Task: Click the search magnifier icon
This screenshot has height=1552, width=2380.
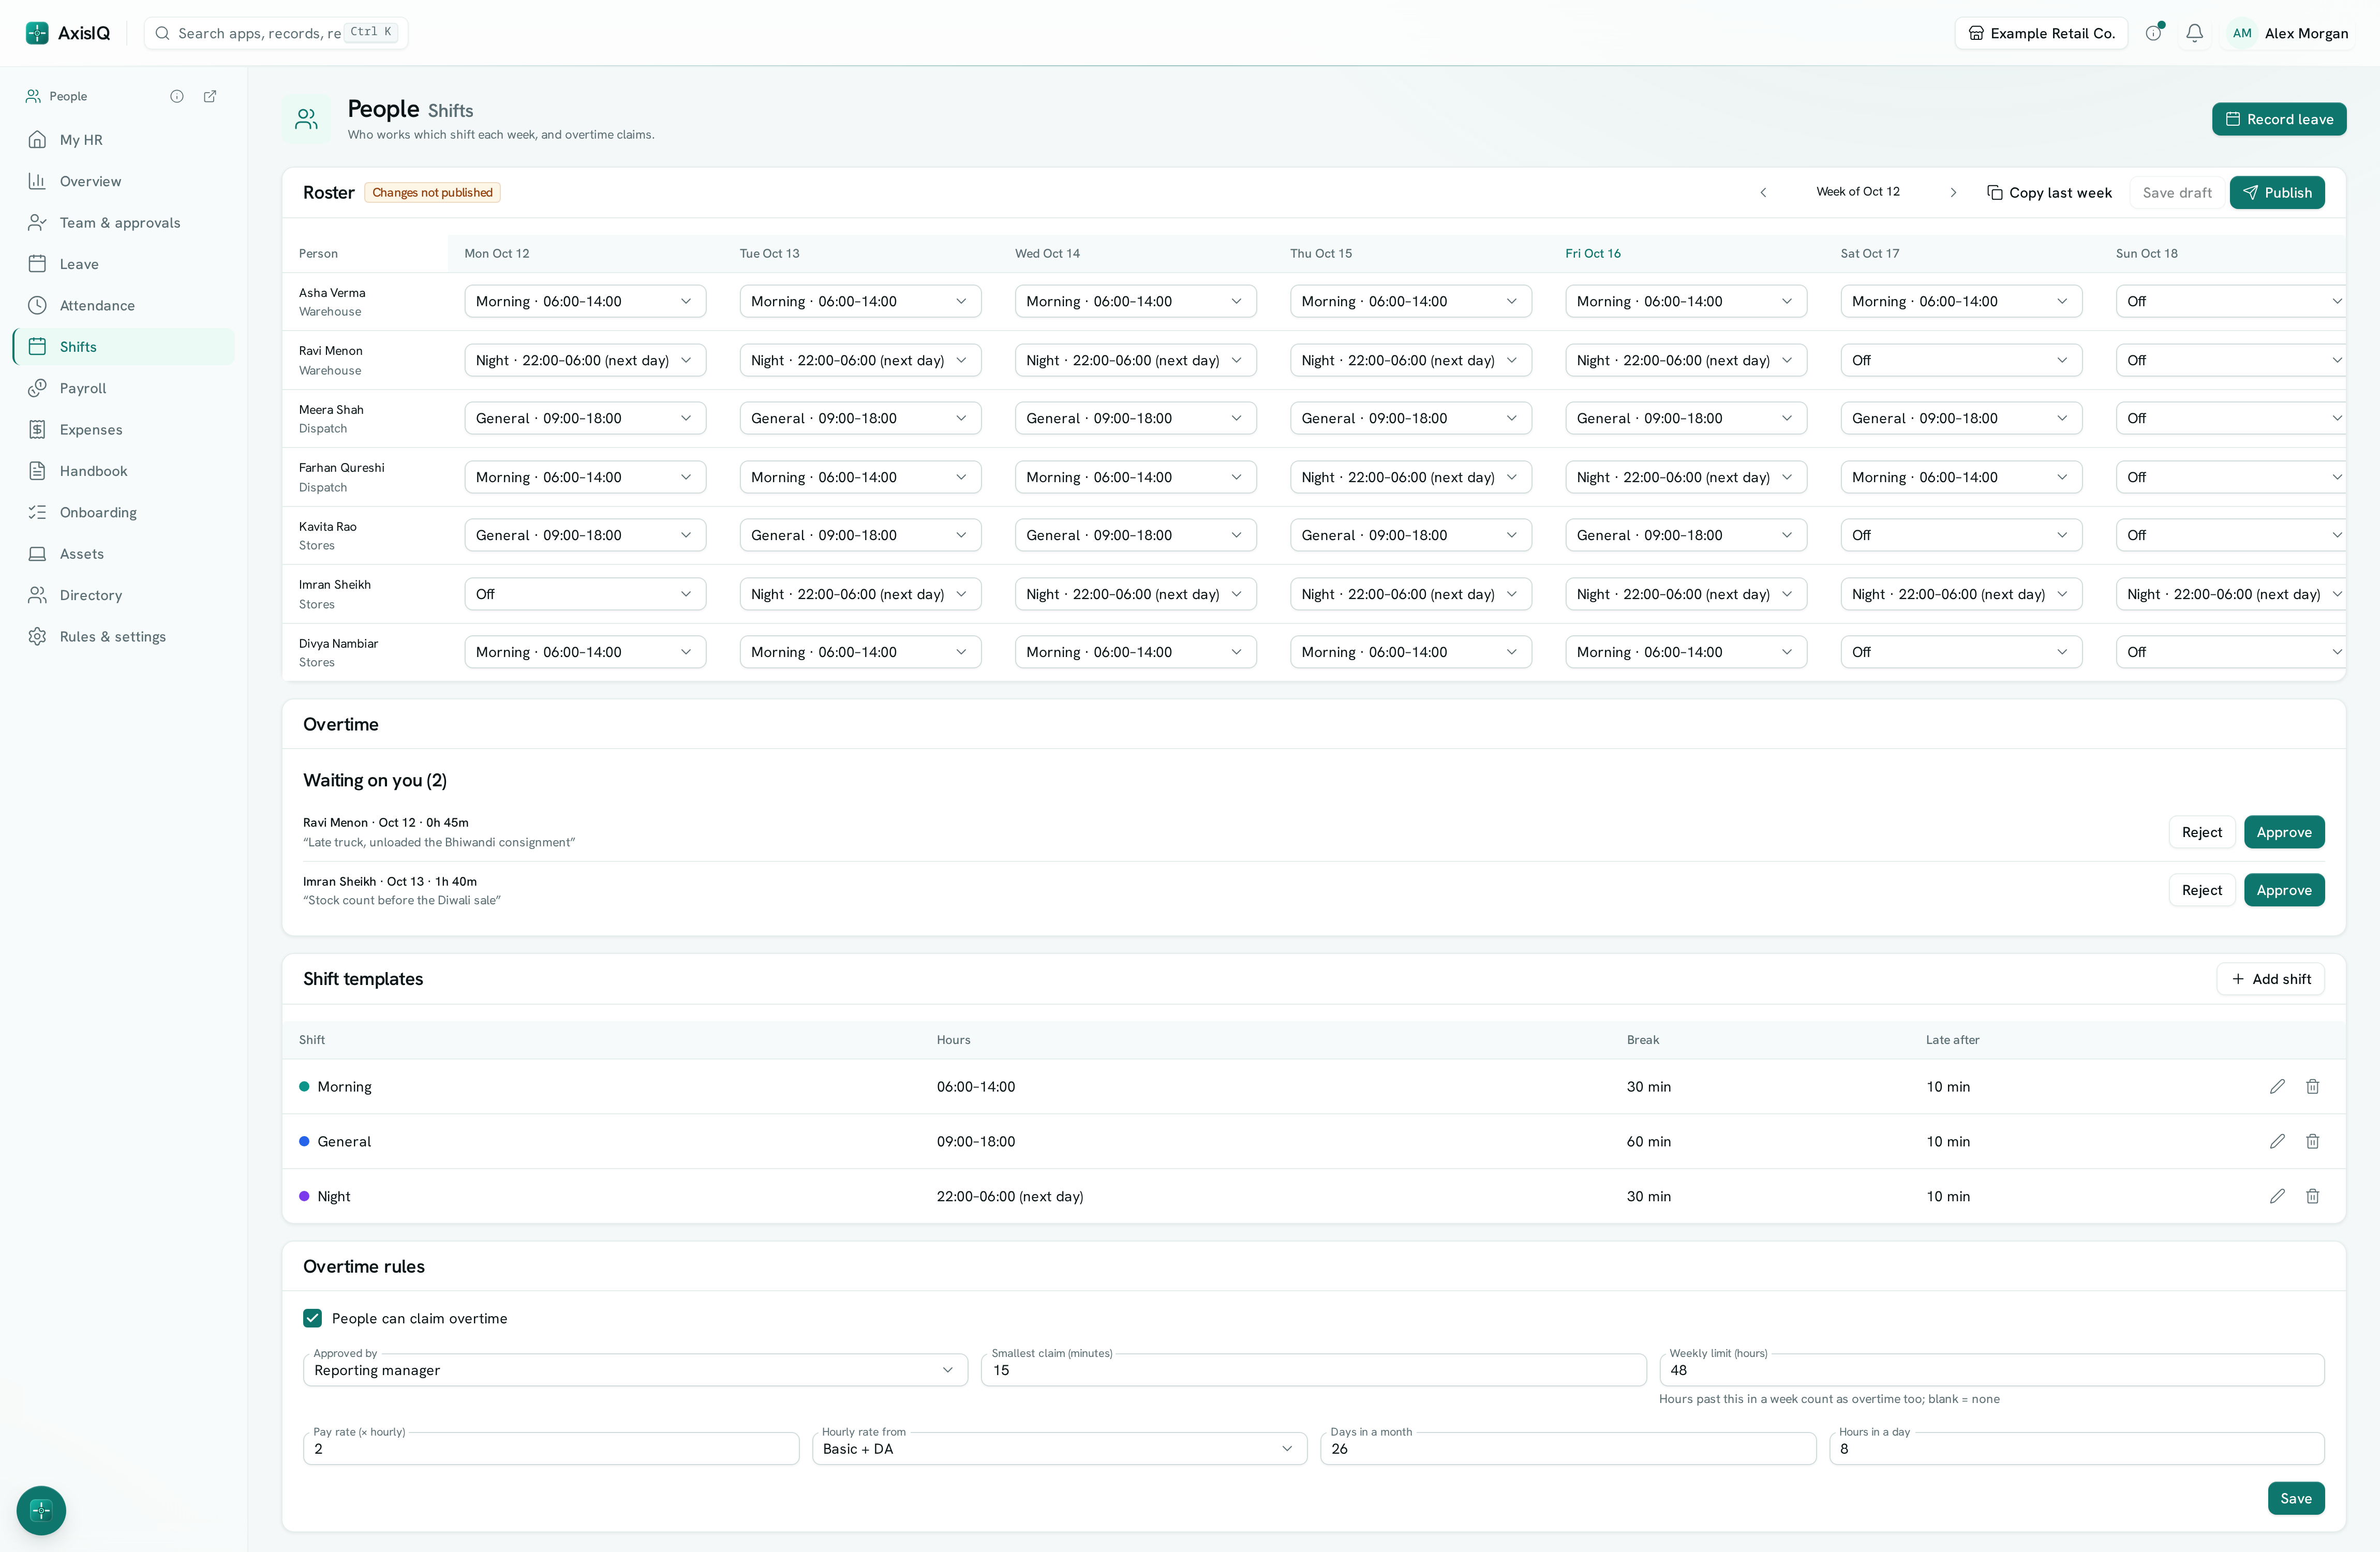Action: (162, 33)
